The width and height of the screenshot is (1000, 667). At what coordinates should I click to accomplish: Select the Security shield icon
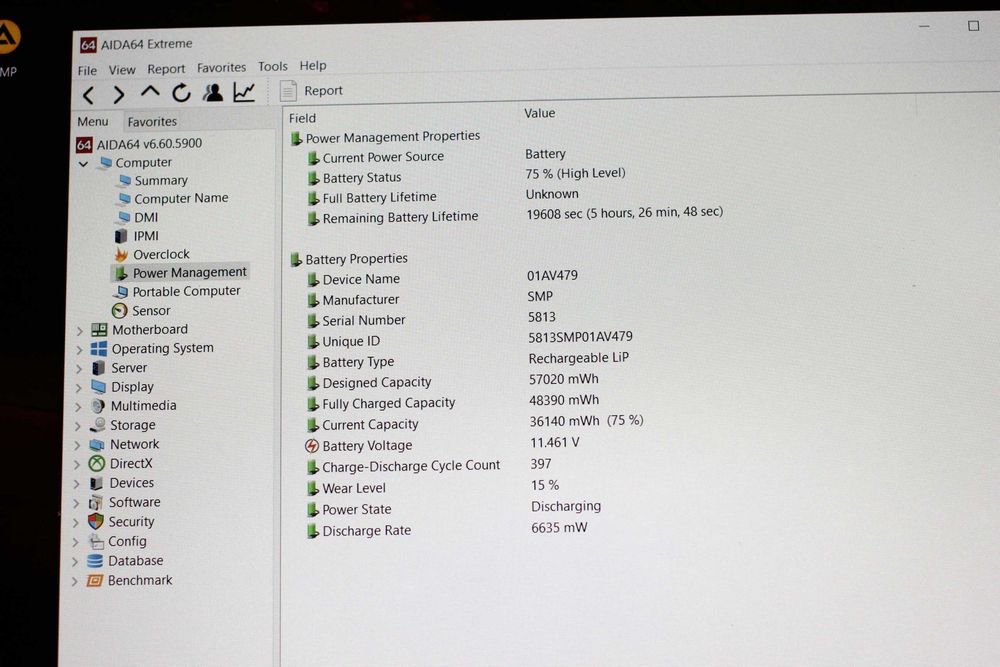(96, 522)
